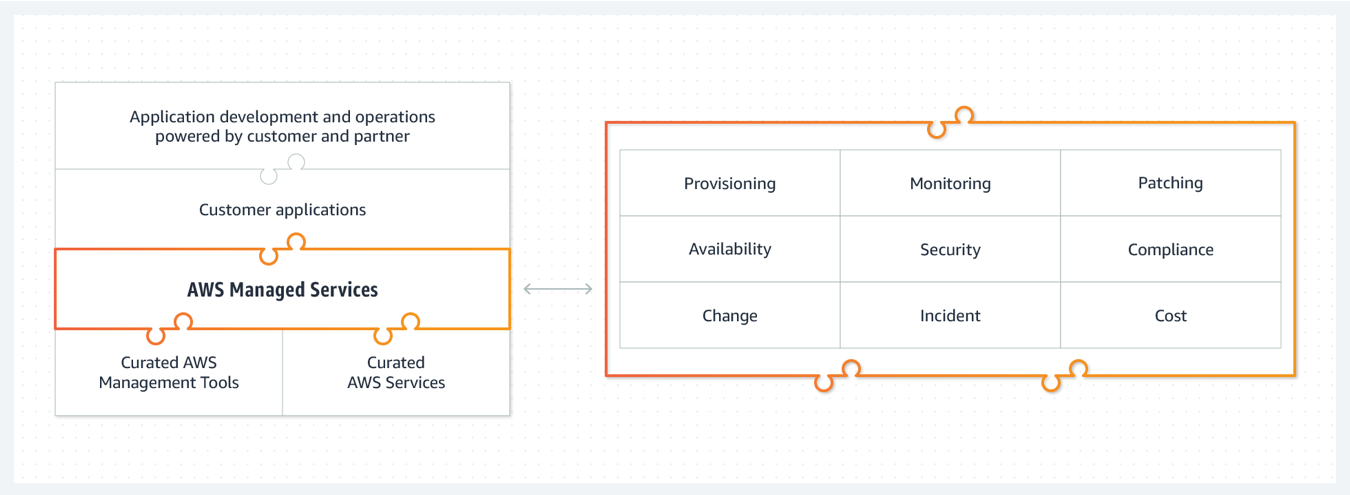Screen dimensions: 1350x495
Task: Select the Compliance cell
Action: pos(1170,249)
